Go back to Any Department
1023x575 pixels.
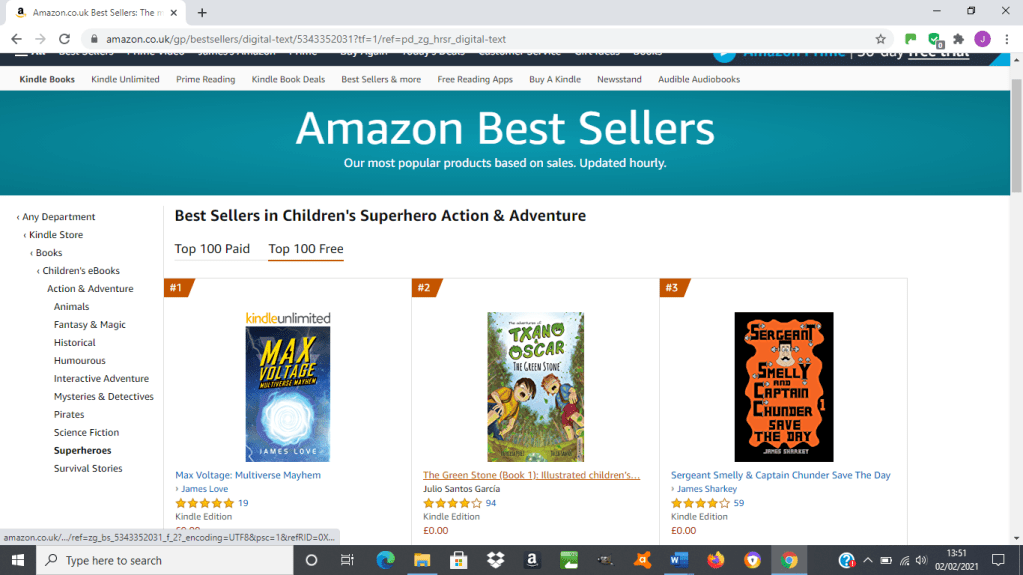[59, 217]
